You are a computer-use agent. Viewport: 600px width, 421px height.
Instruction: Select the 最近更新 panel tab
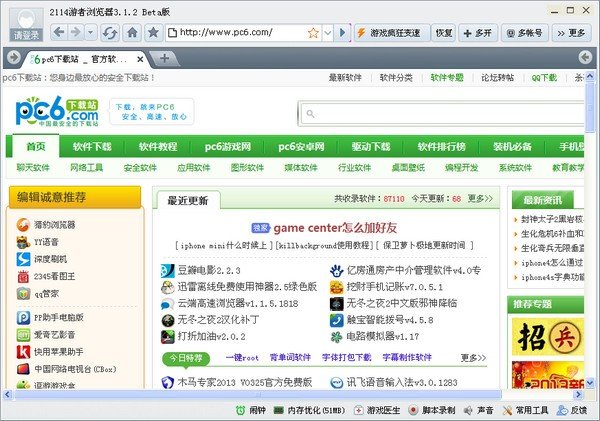(x=188, y=200)
